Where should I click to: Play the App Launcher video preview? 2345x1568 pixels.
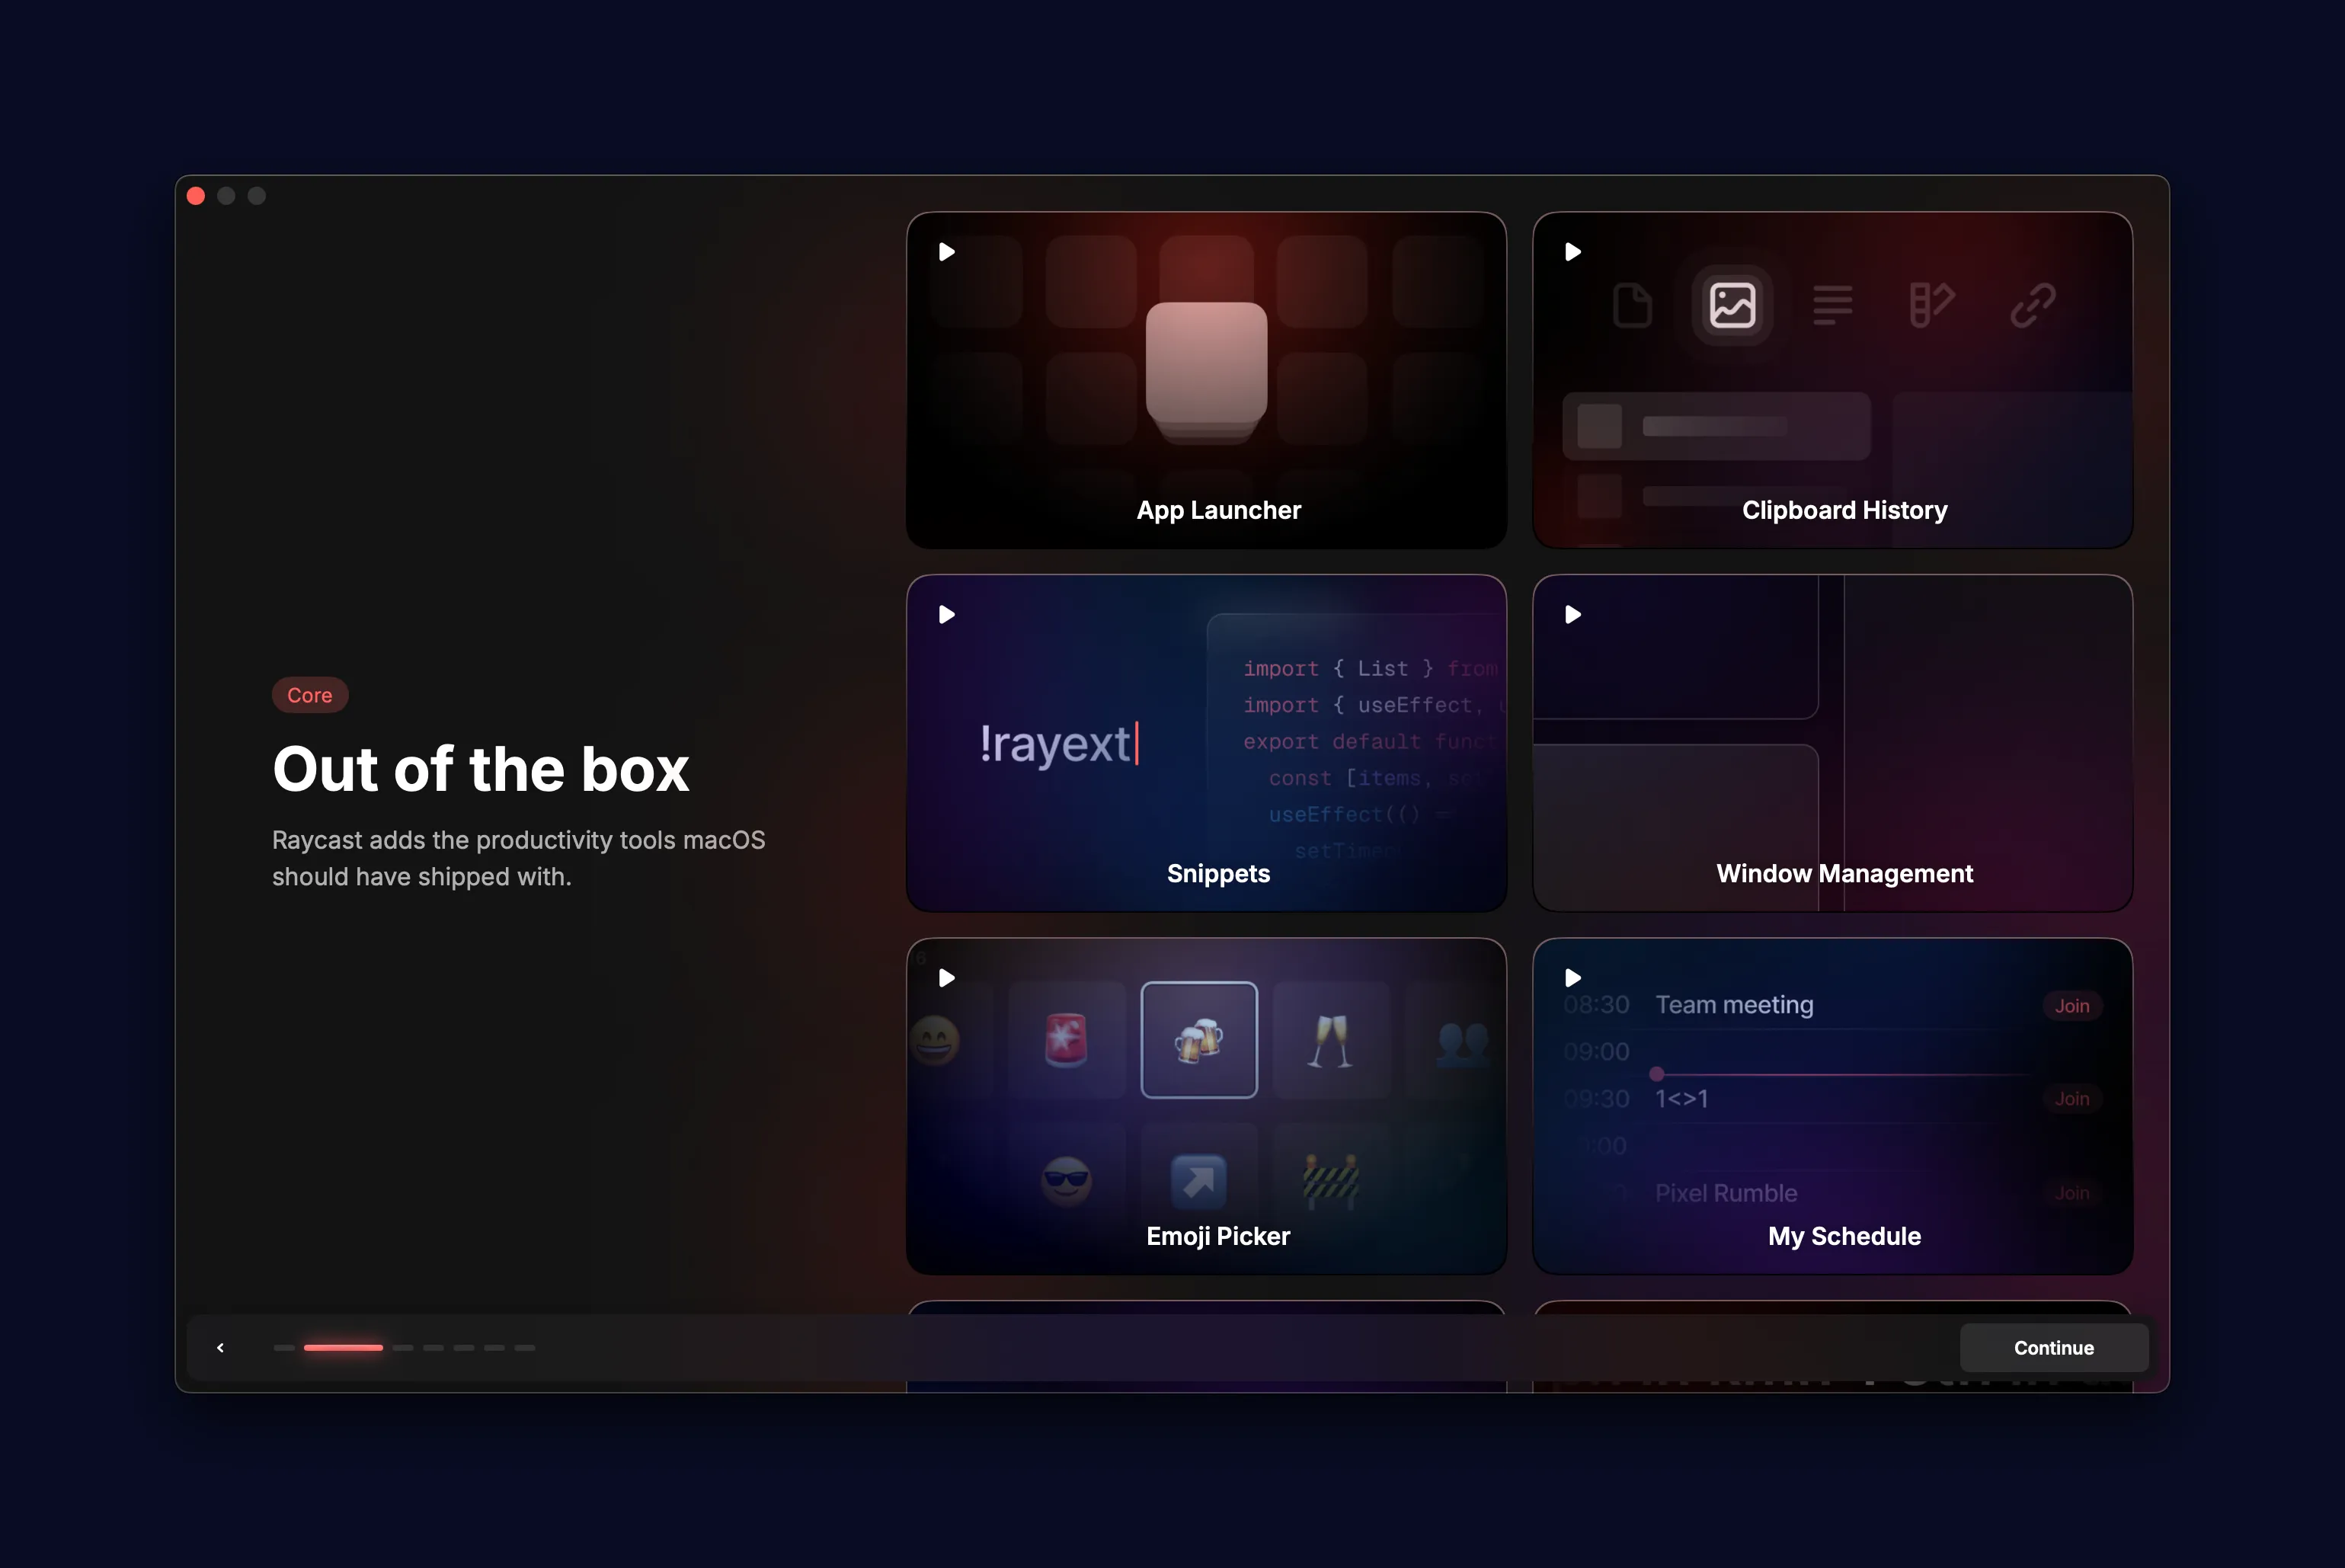[x=946, y=252]
